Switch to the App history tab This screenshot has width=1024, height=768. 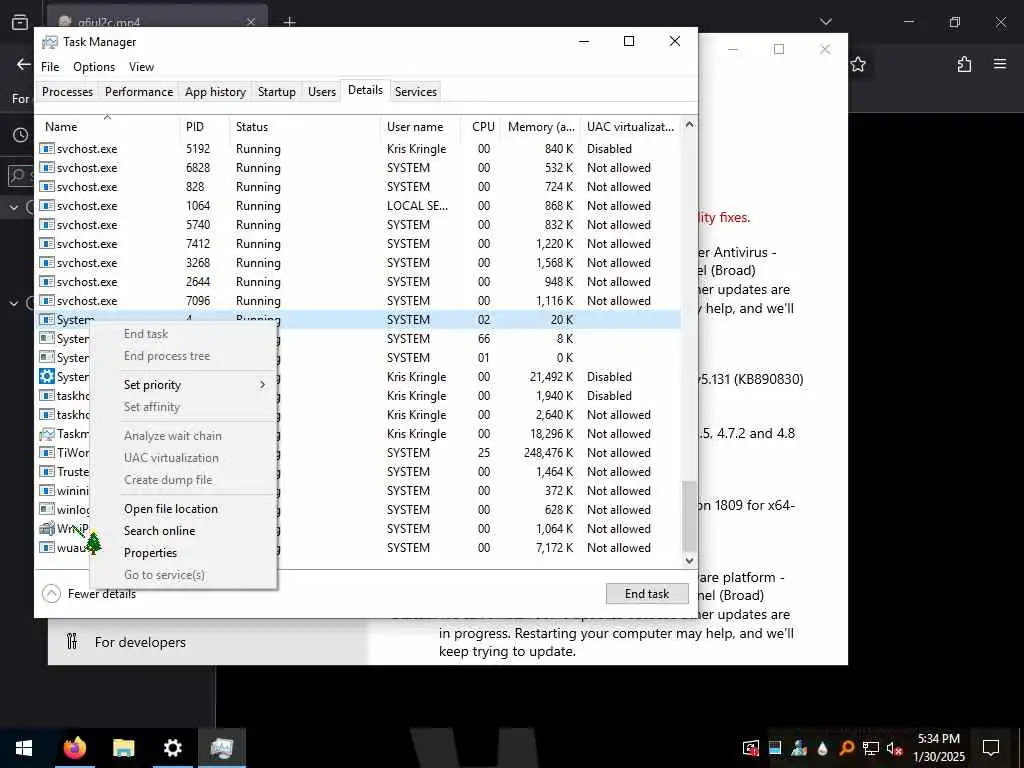tap(216, 92)
